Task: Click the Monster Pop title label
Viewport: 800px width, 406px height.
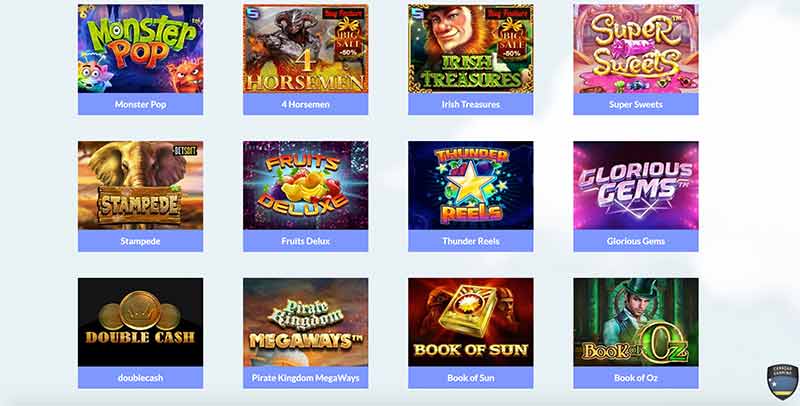Action: 140,104
